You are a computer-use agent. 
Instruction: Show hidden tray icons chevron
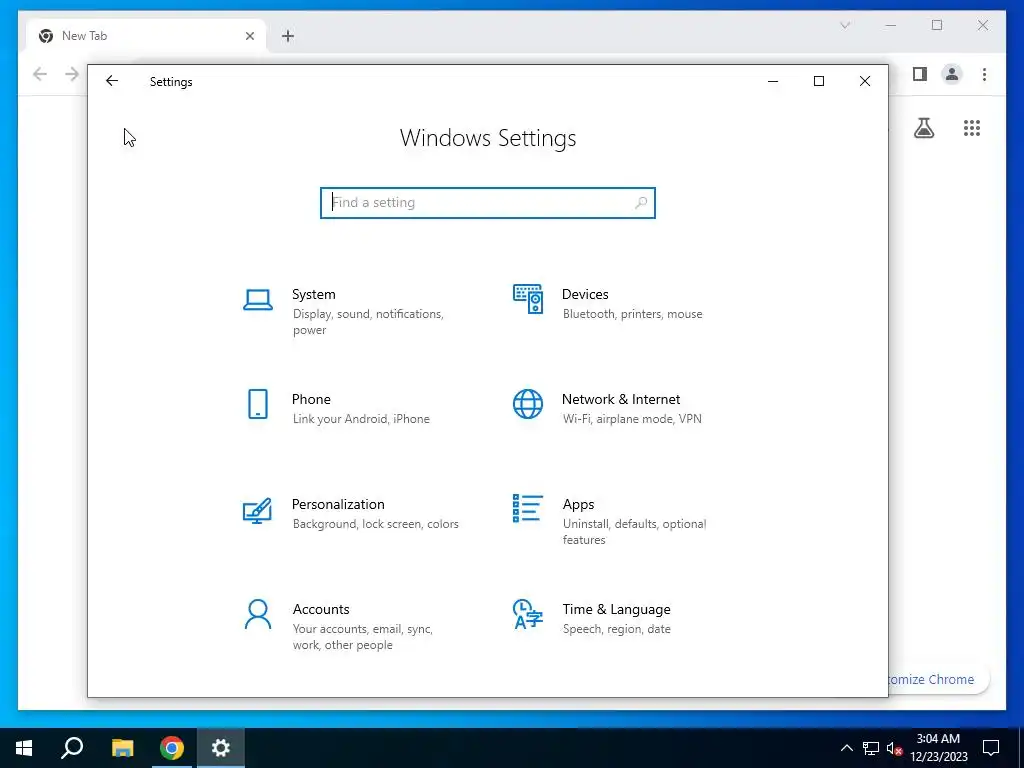click(x=846, y=748)
